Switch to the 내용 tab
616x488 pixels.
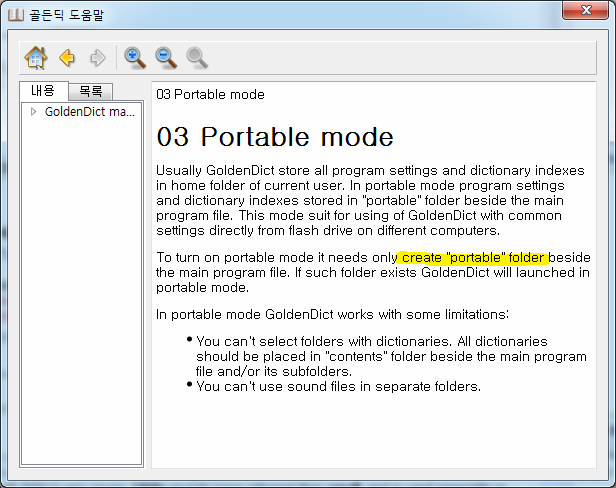pos(44,91)
